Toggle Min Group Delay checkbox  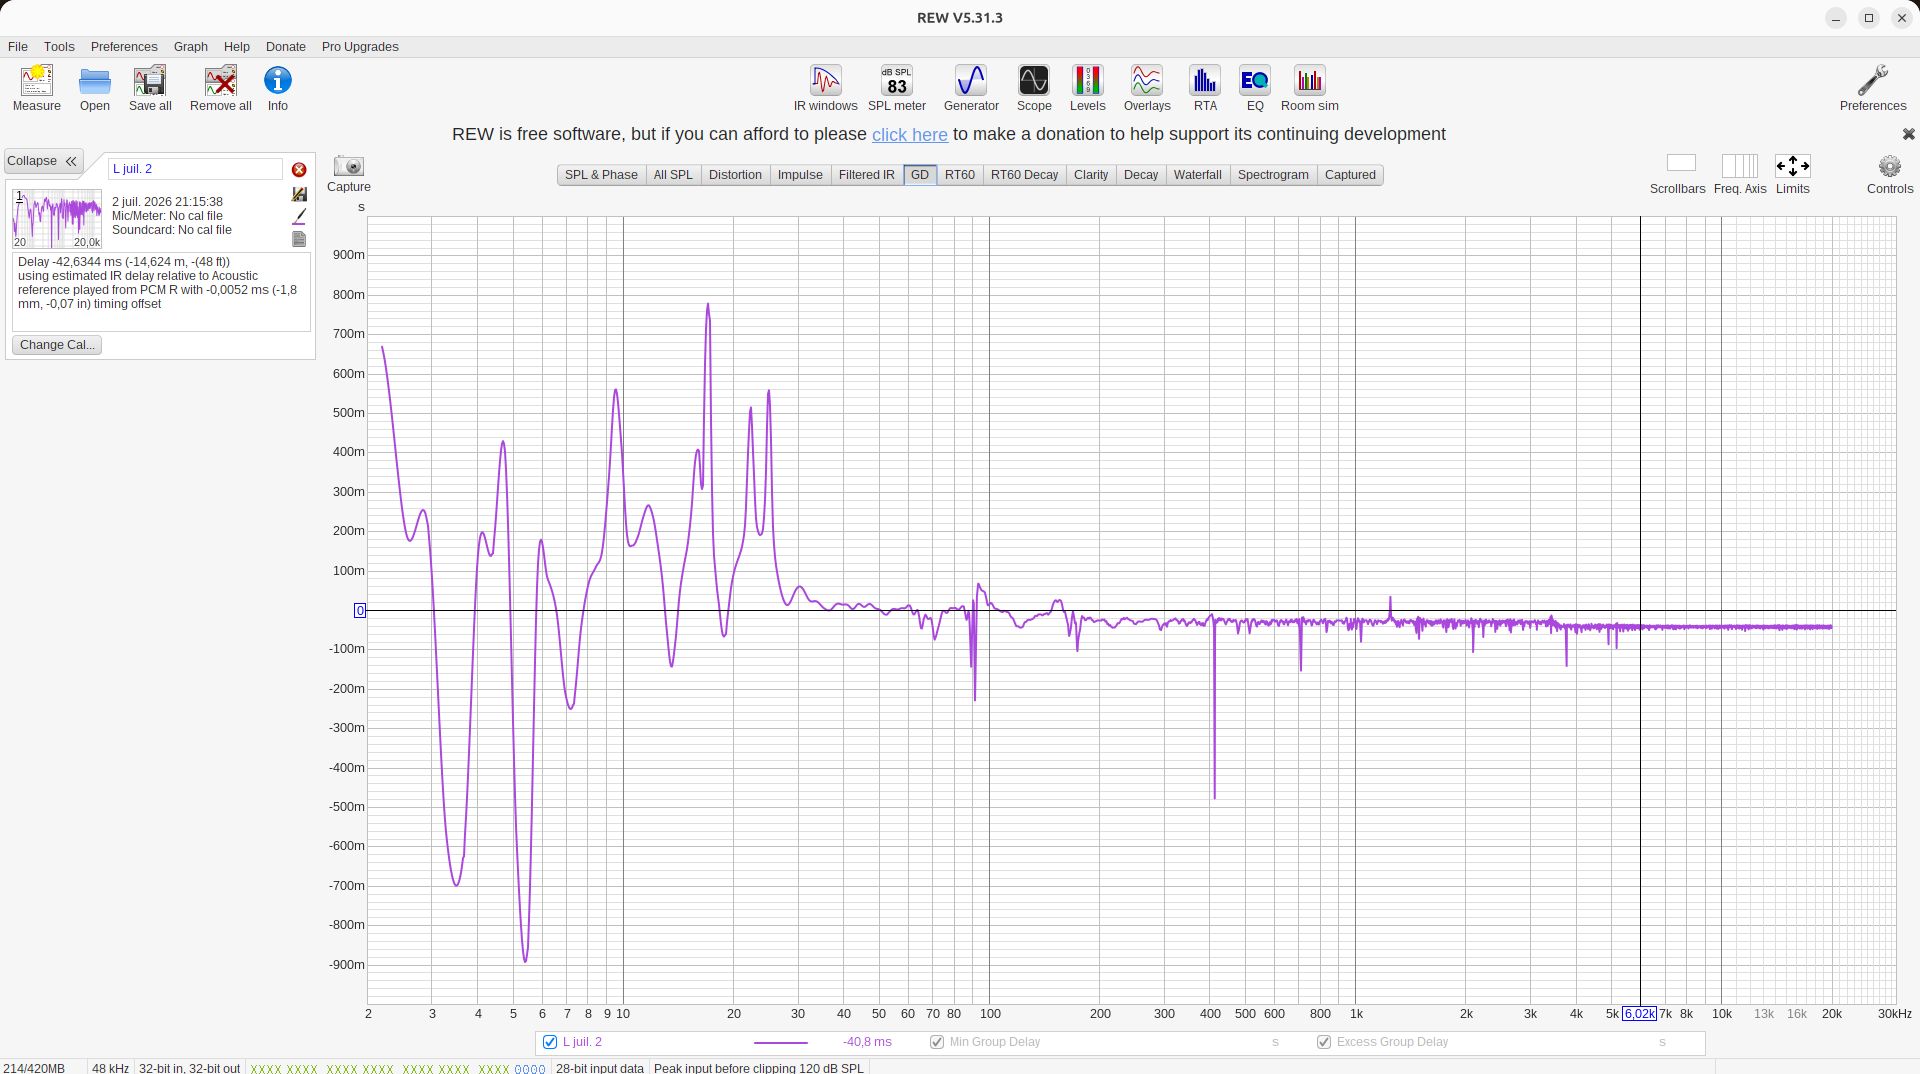[x=937, y=1042]
